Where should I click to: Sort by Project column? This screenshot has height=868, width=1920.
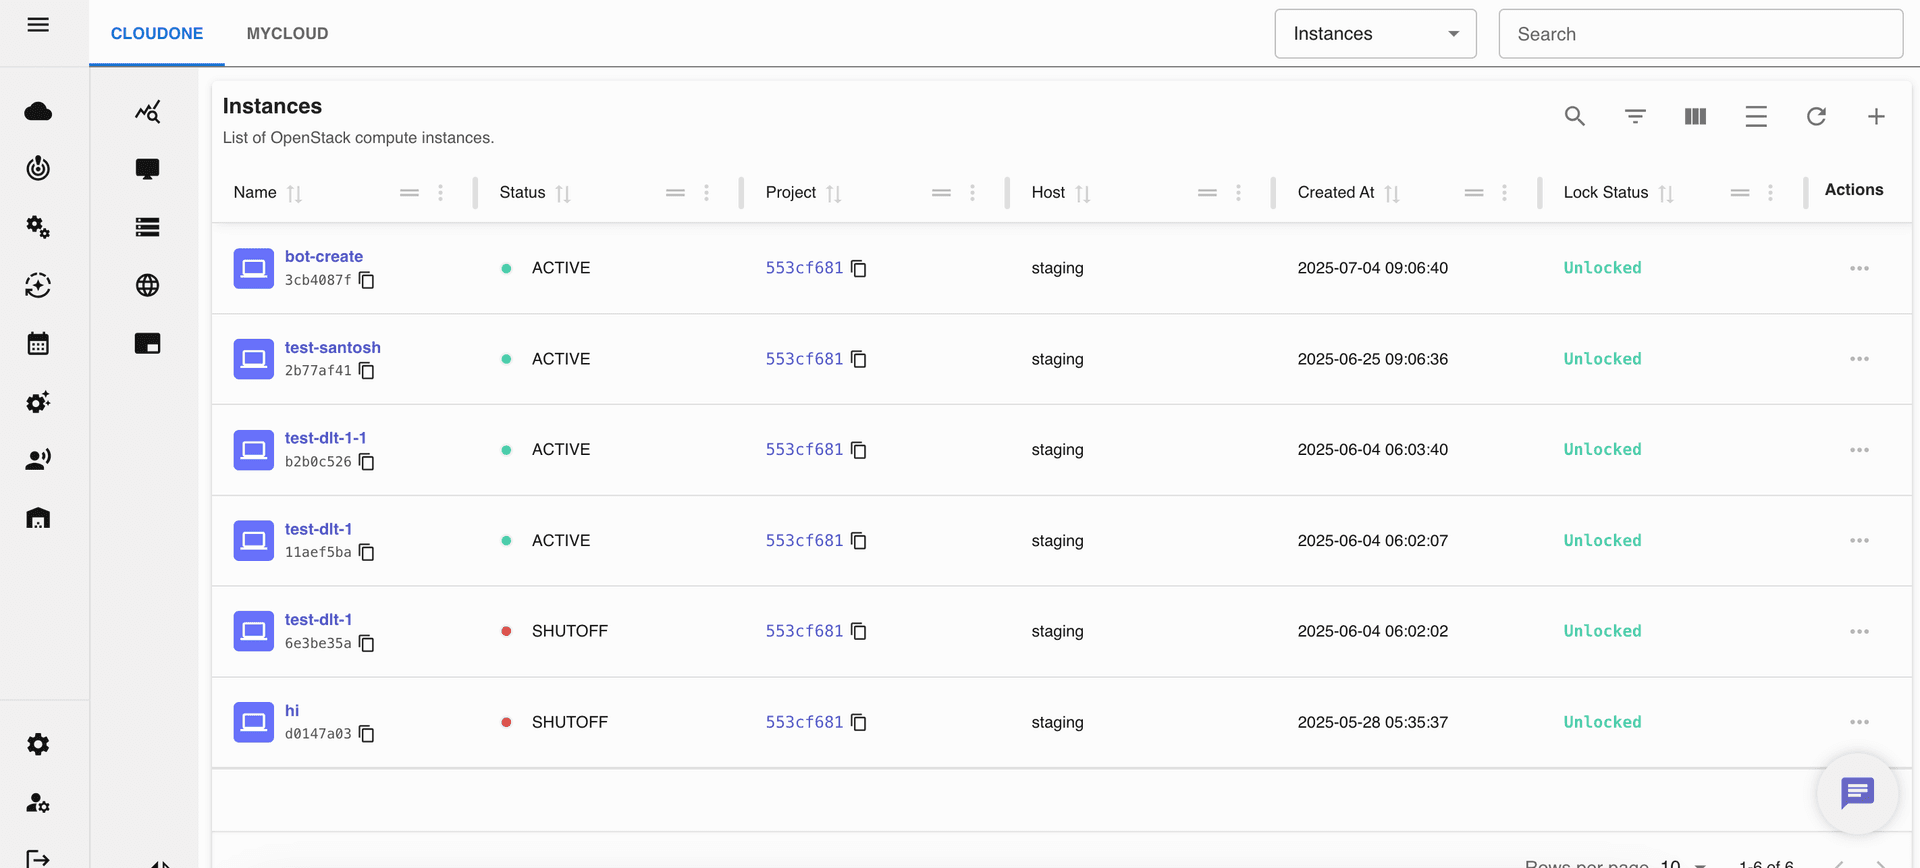[x=834, y=193]
